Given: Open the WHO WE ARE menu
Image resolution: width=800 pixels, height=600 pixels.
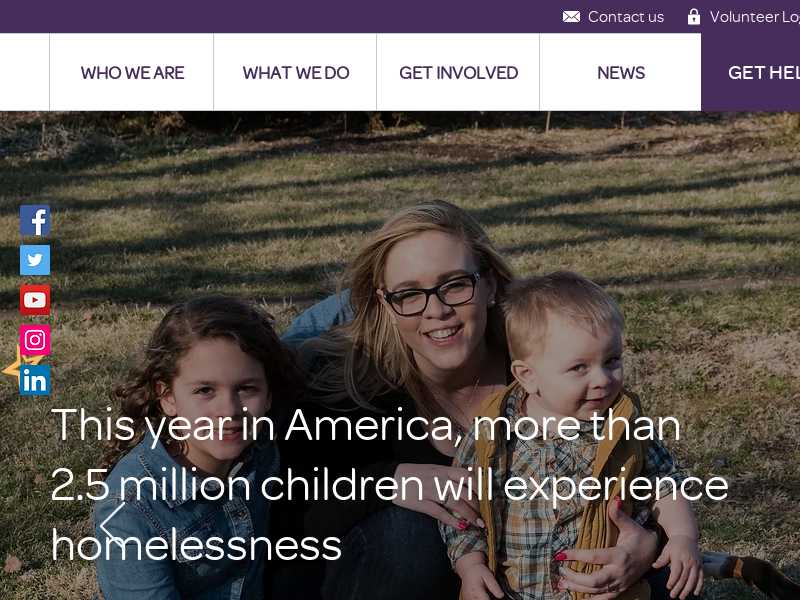Looking at the screenshot, I should click(132, 72).
